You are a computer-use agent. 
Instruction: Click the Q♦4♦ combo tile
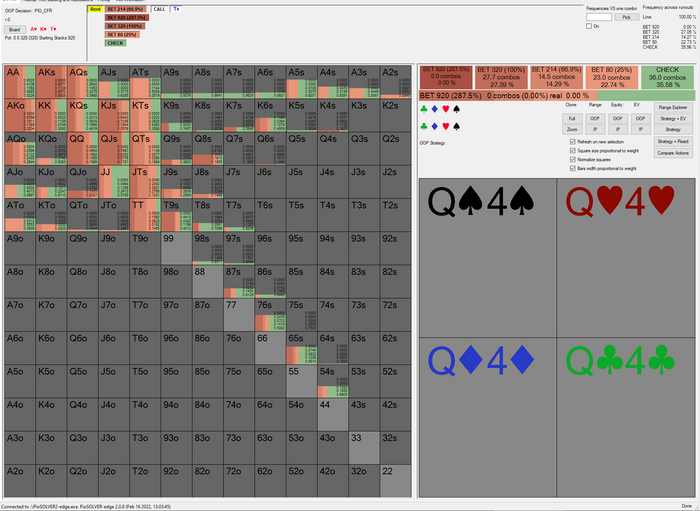(x=488, y=417)
